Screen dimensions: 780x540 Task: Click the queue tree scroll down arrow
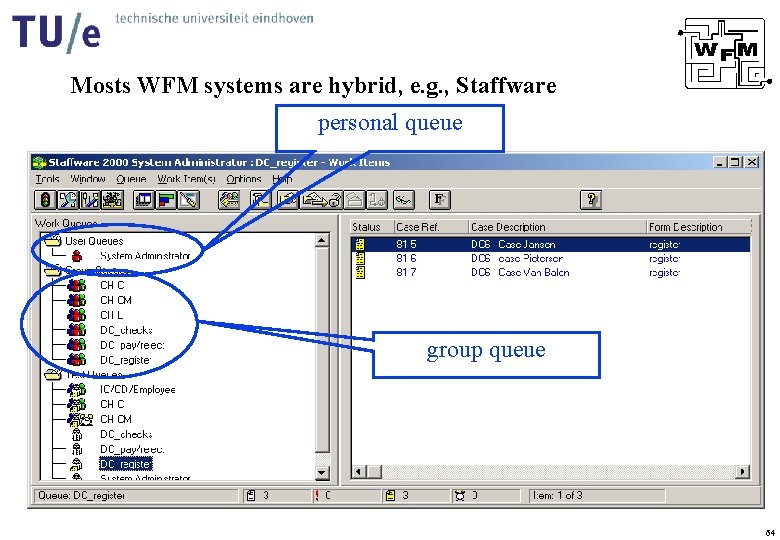pyautogui.click(x=322, y=473)
